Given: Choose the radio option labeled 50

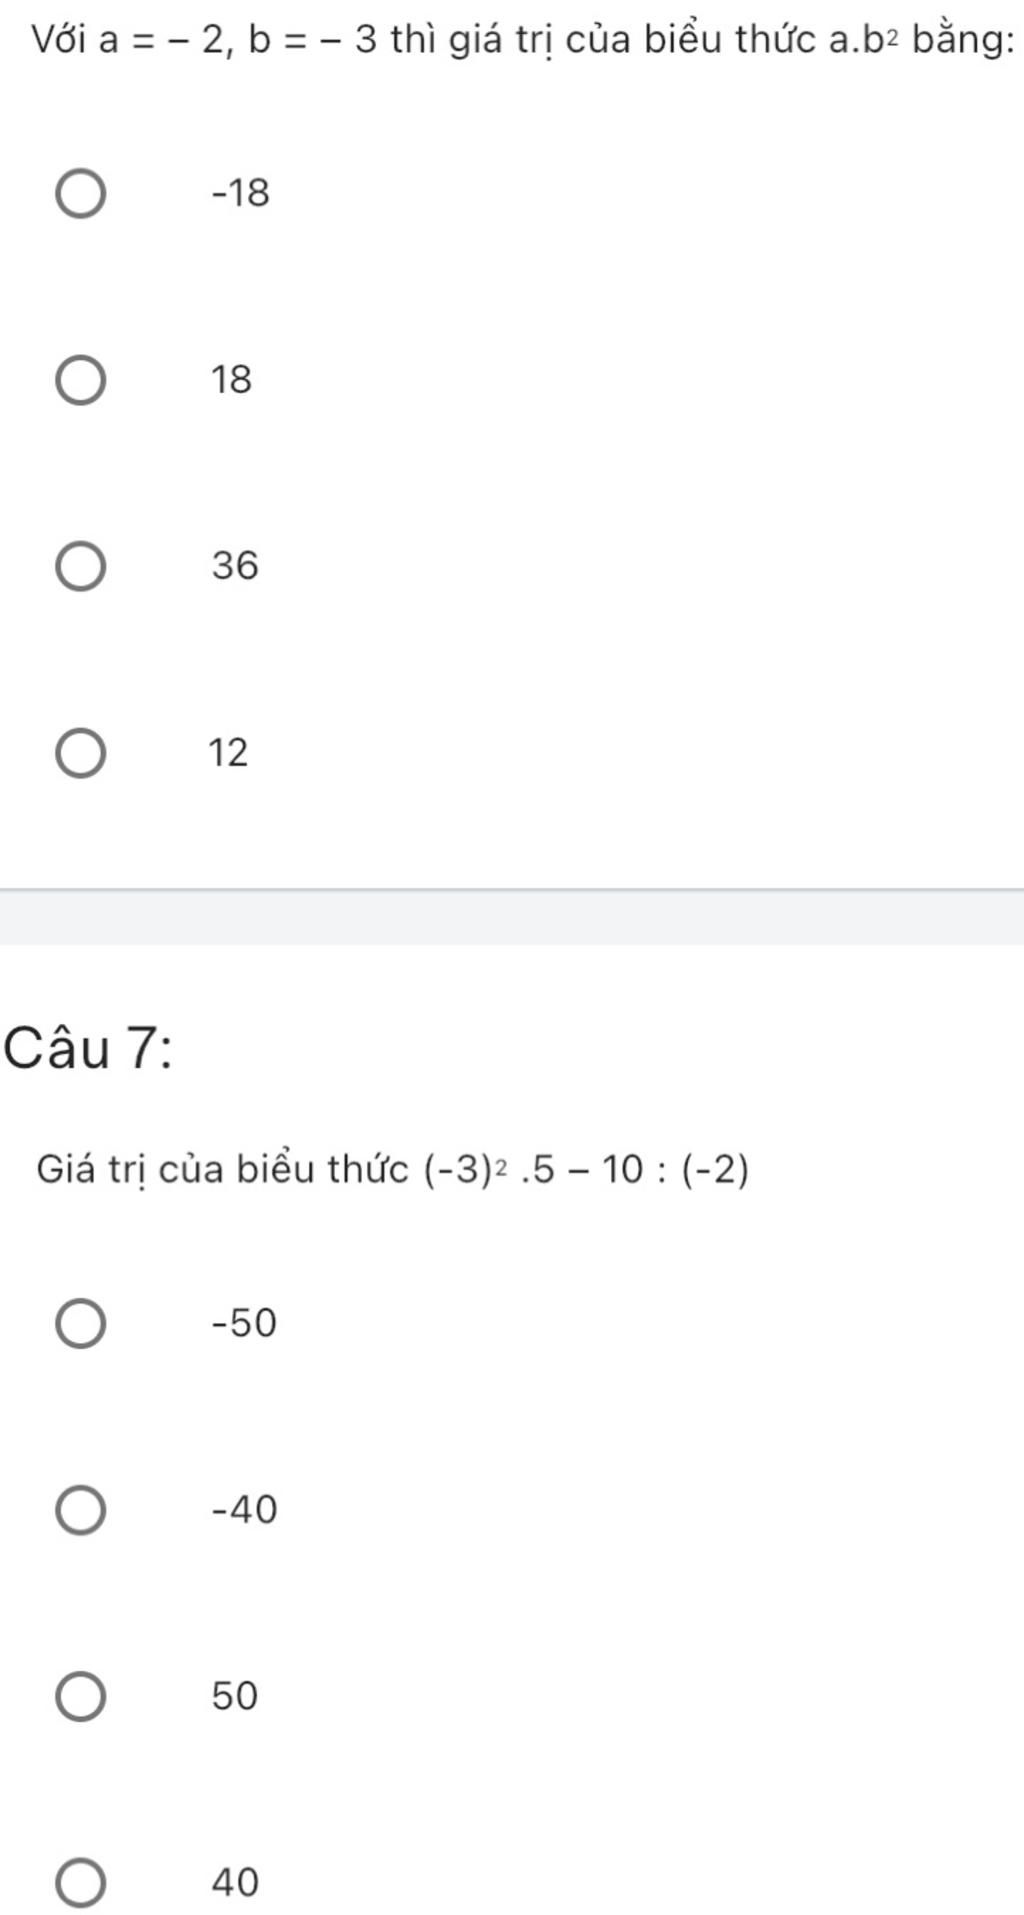Looking at the screenshot, I should [80, 1697].
